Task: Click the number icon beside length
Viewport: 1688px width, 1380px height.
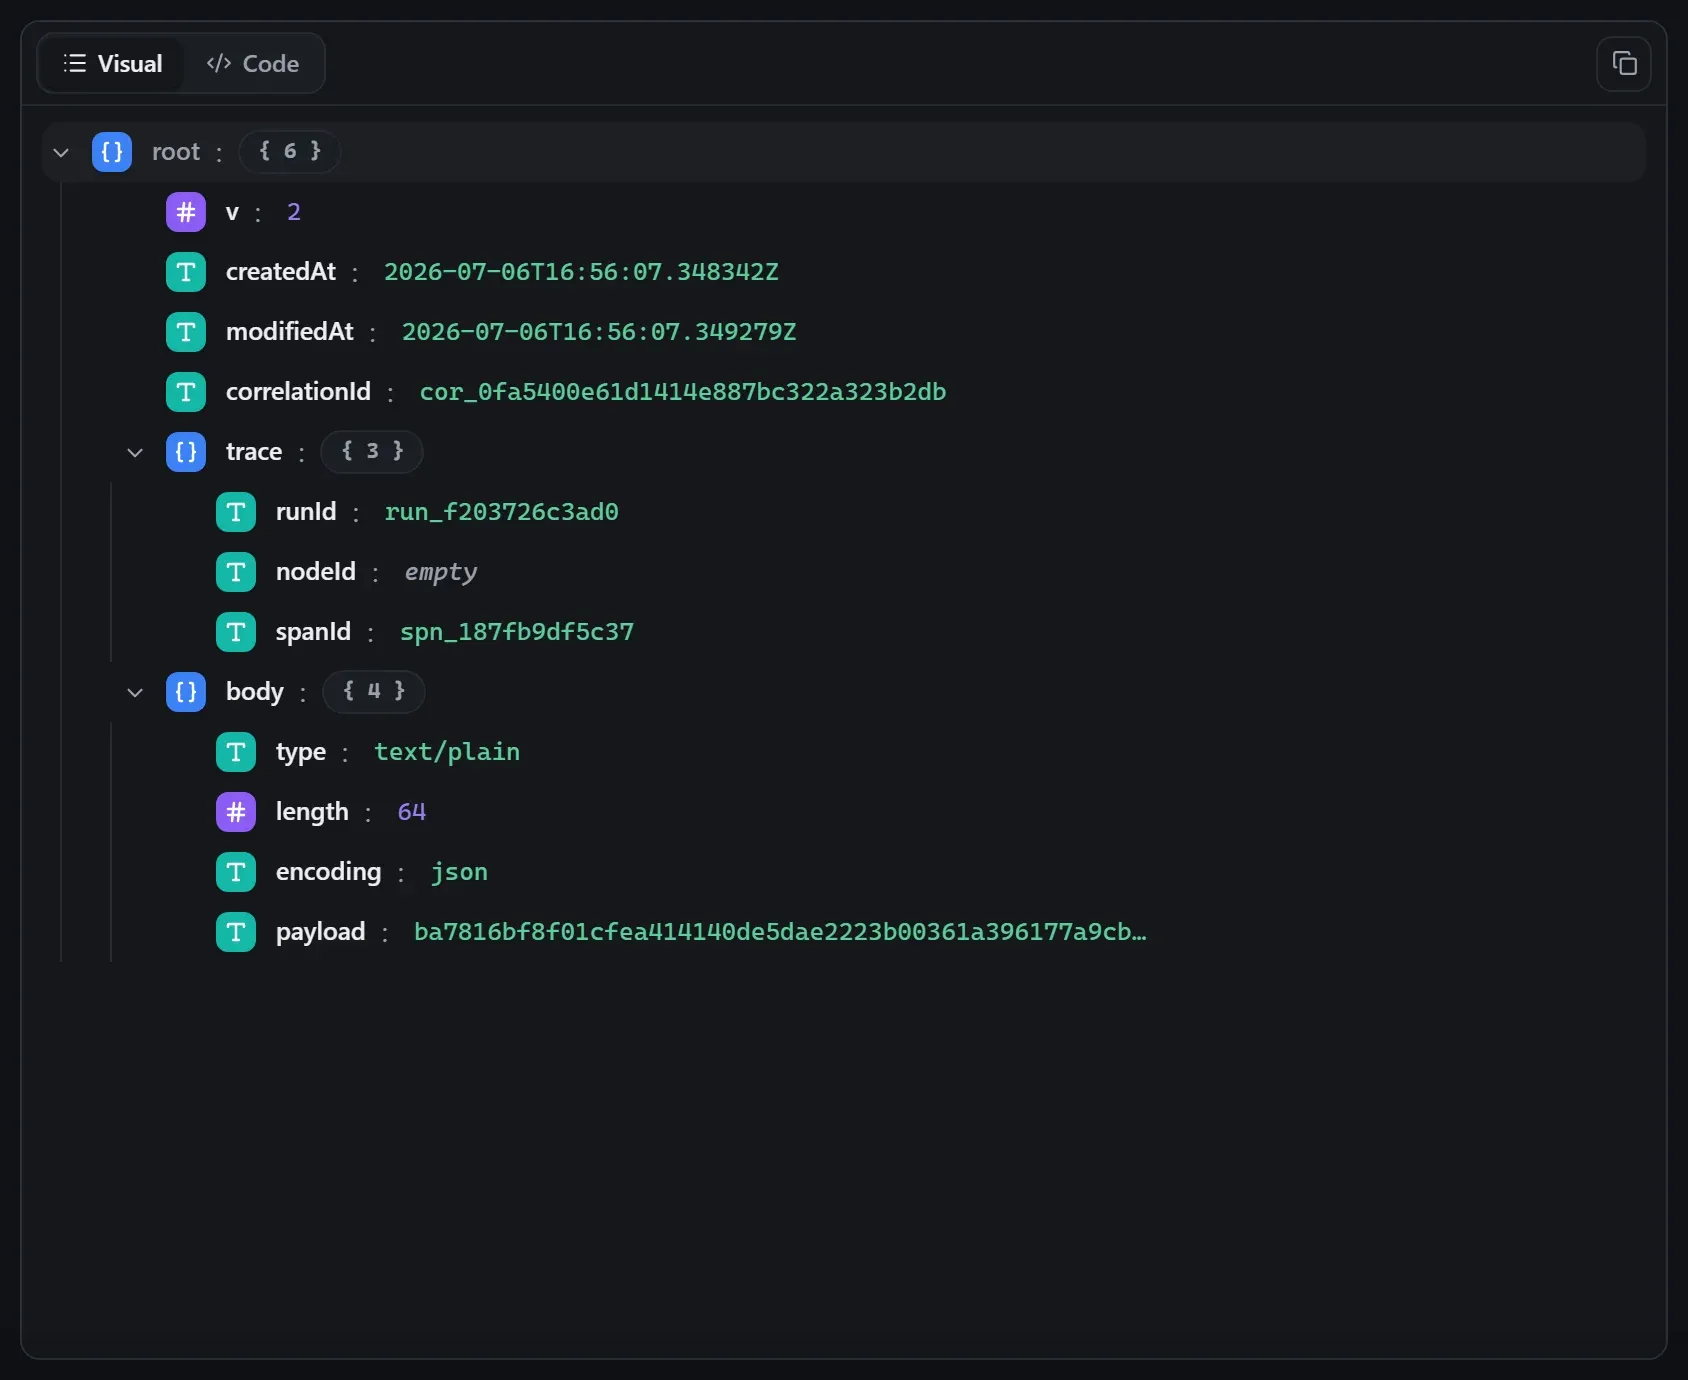Action: point(236,812)
